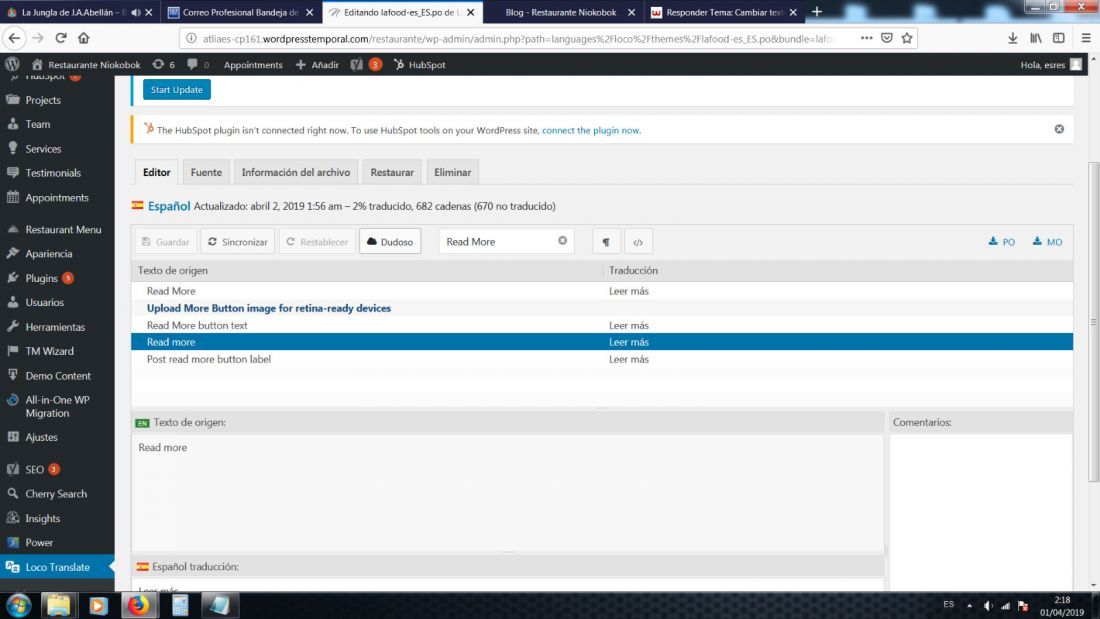This screenshot has width=1100, height=619.
Task: Select the highlighted Read more row
Action: click(602, 342)
